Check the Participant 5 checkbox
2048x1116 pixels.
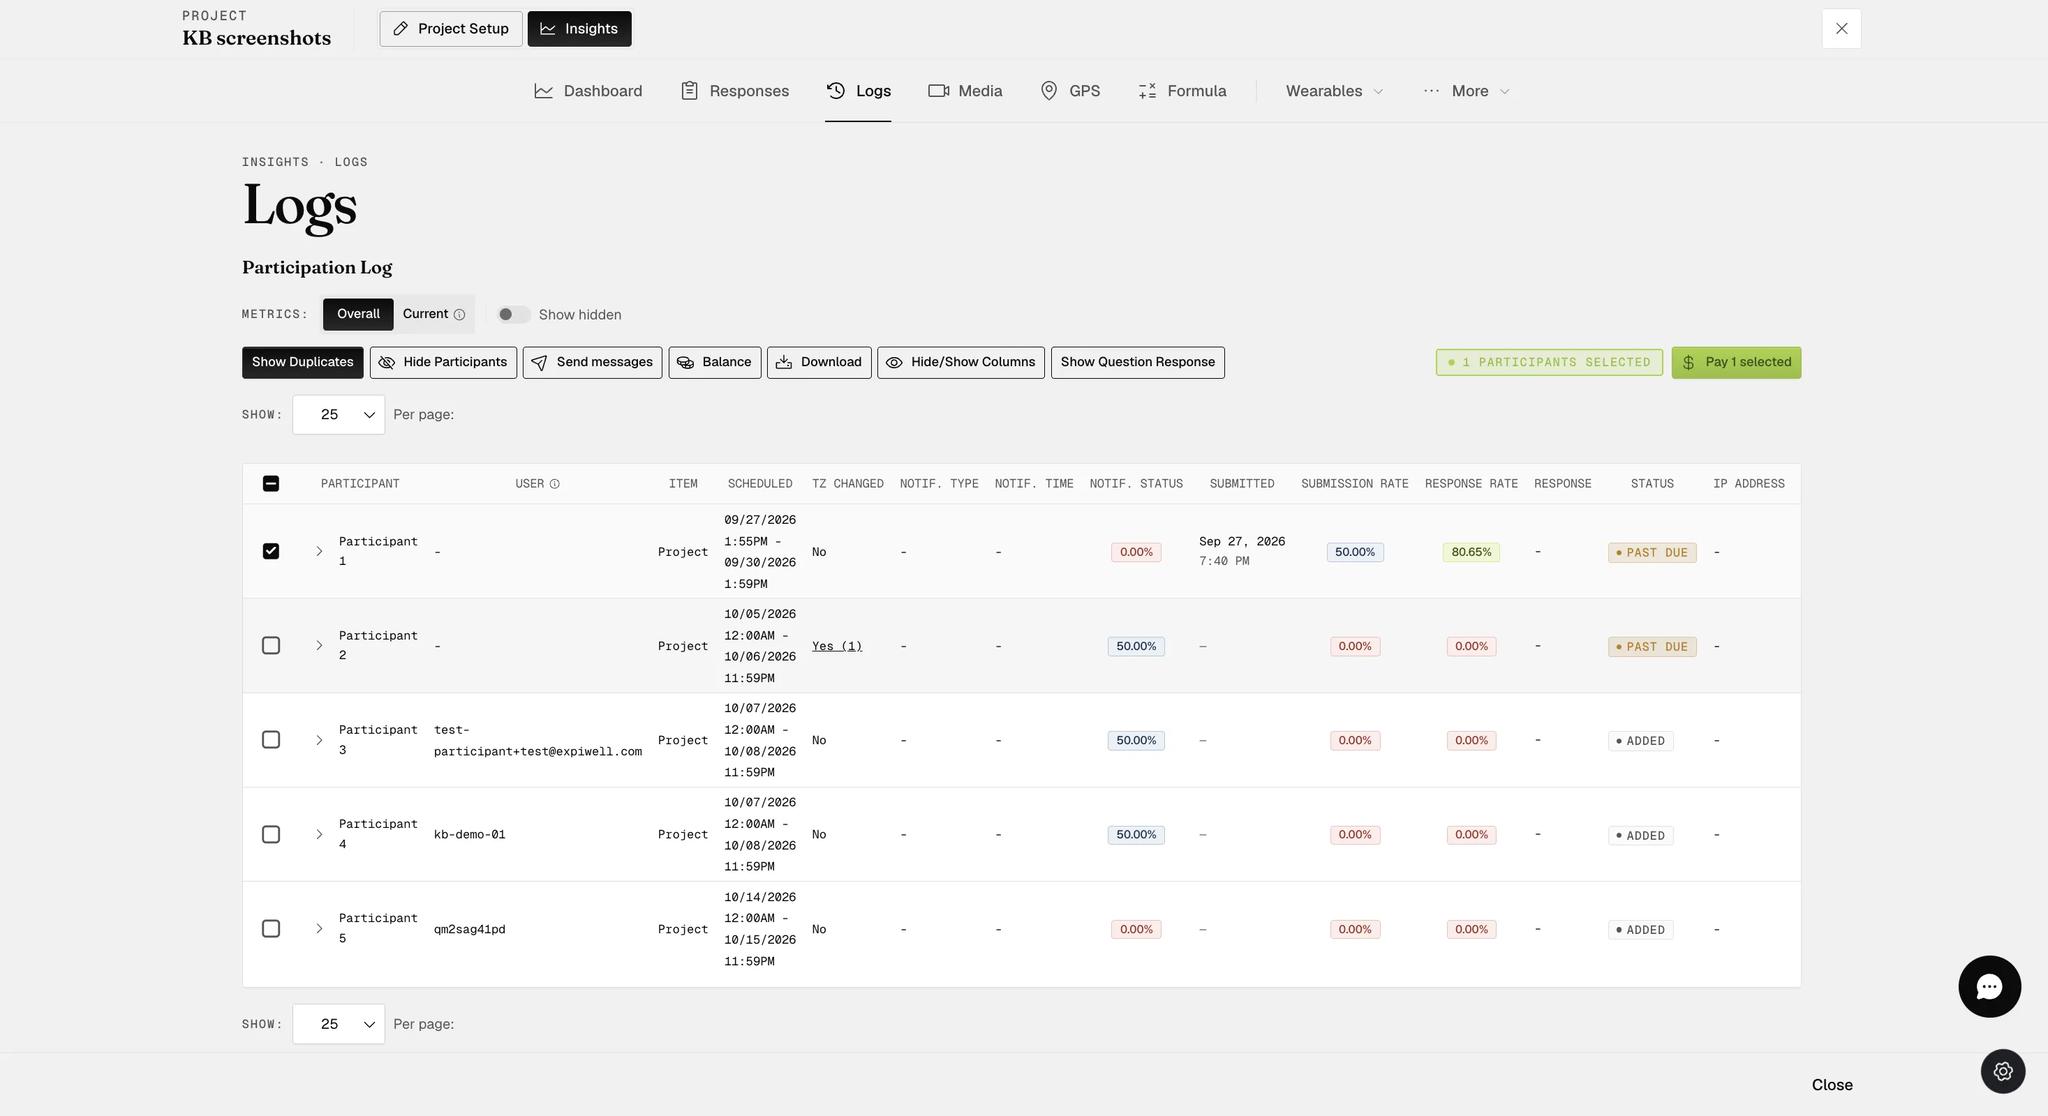271,929
